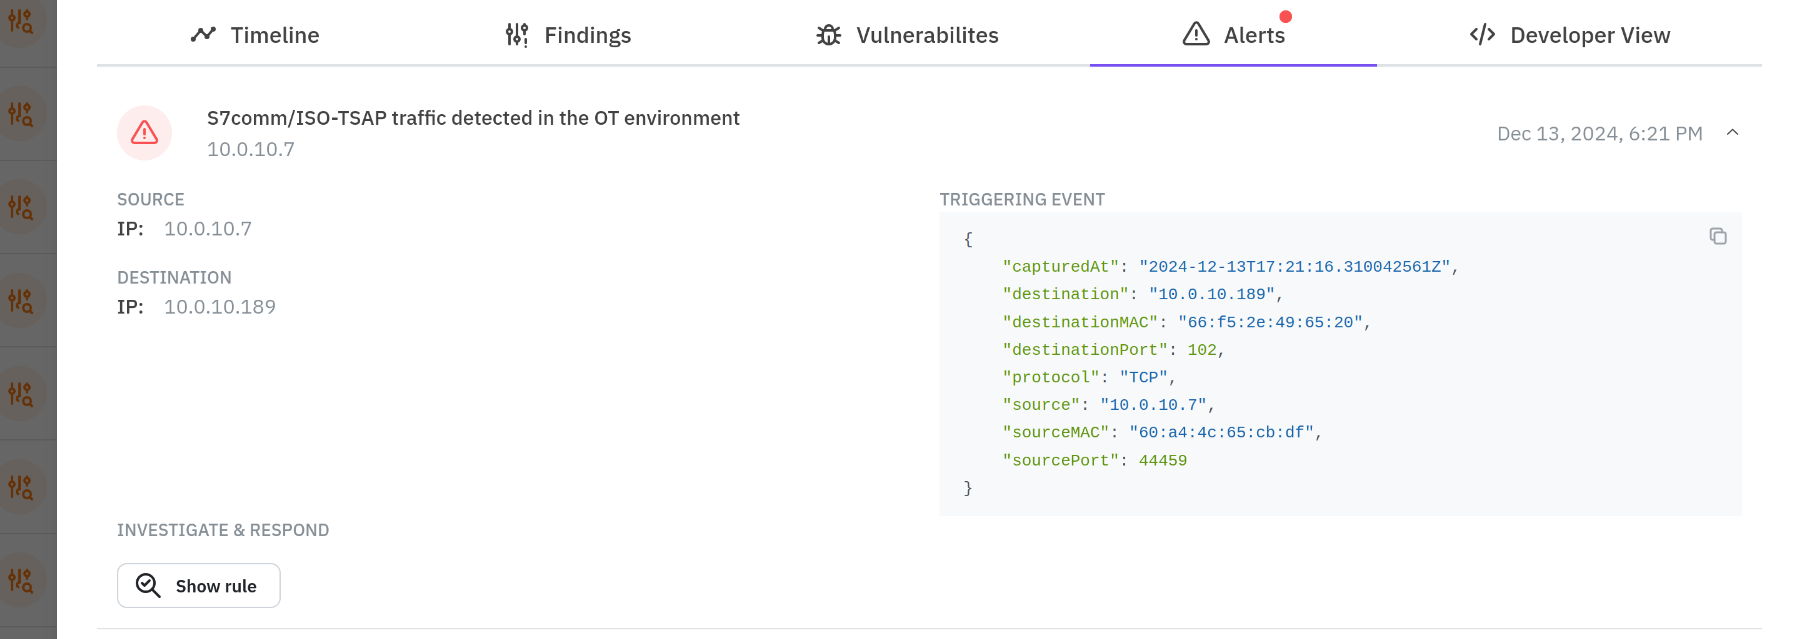
Task: Click the Timeline chart icon
Action: coord(203,35)
